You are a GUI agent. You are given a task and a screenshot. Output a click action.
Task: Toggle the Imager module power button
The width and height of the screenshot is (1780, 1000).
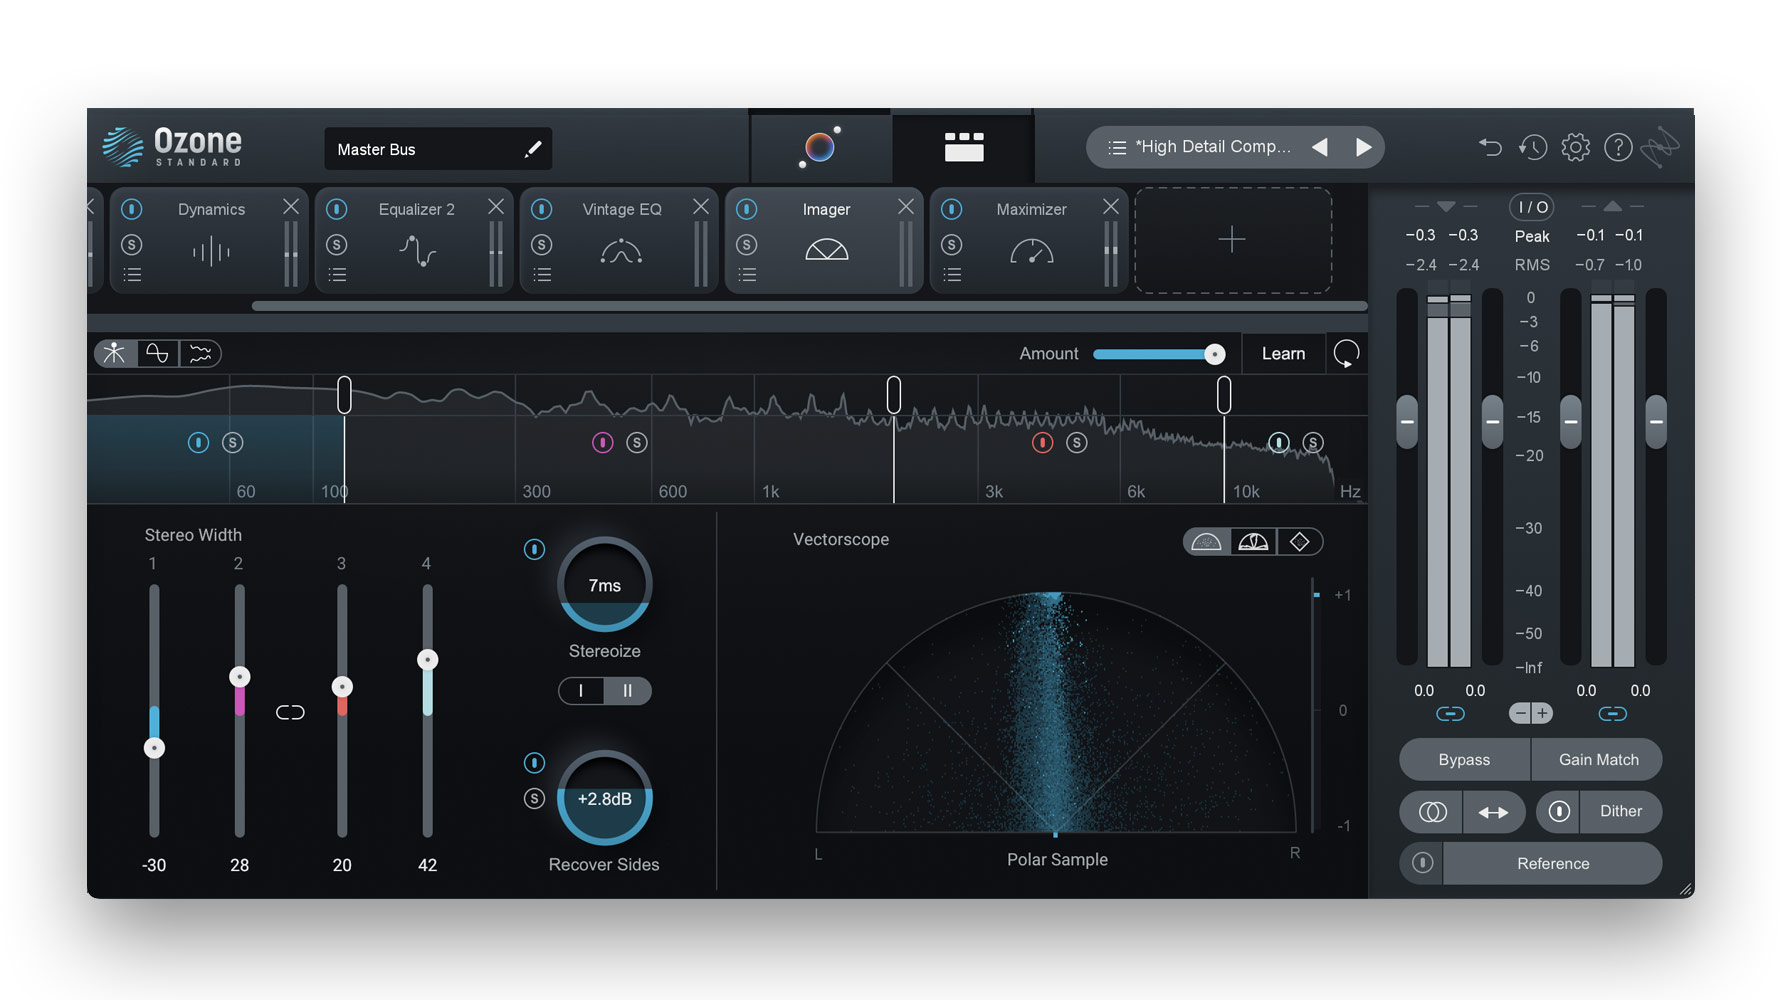click(x=747, y=209)
